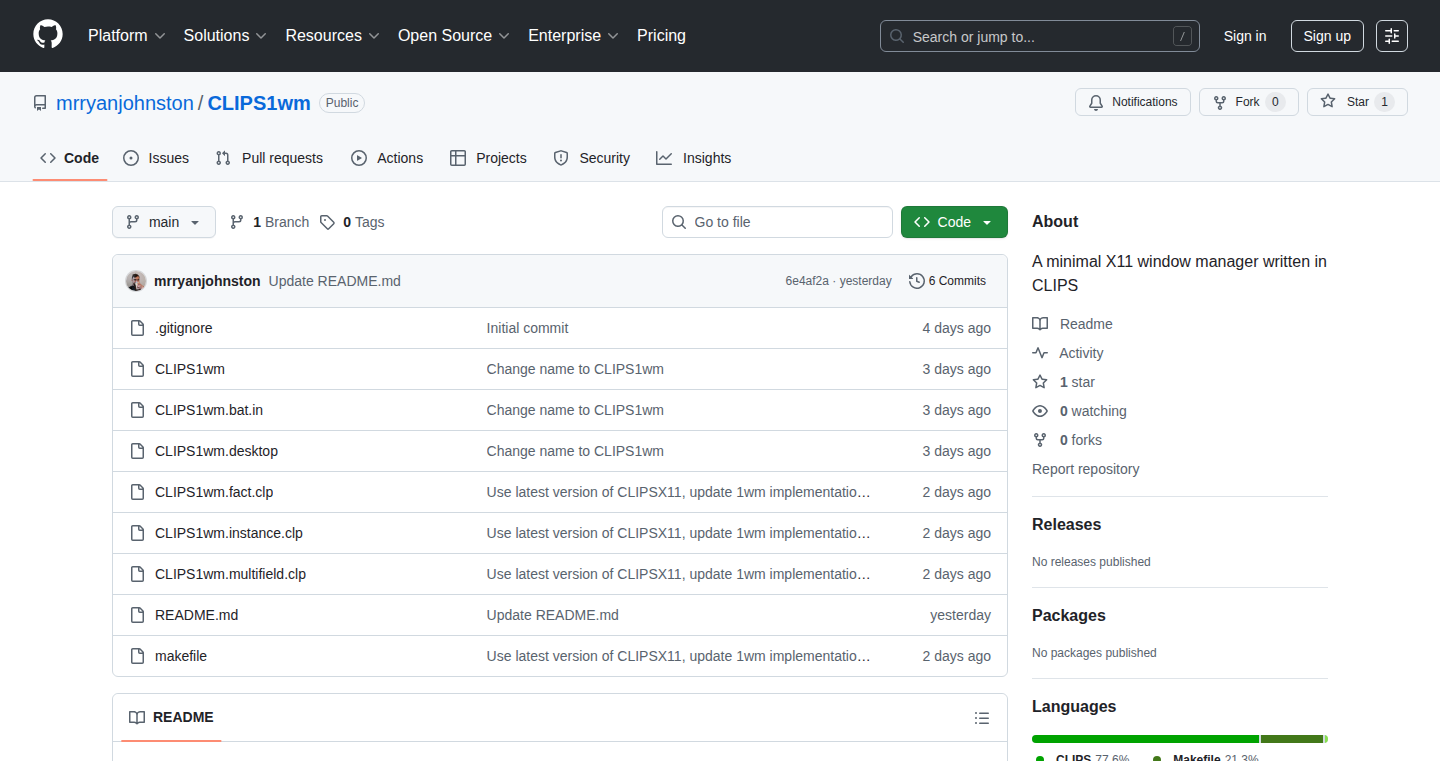Click the Readme book icon in About
Screen dimensions: 1440x761
(1040, 324)
